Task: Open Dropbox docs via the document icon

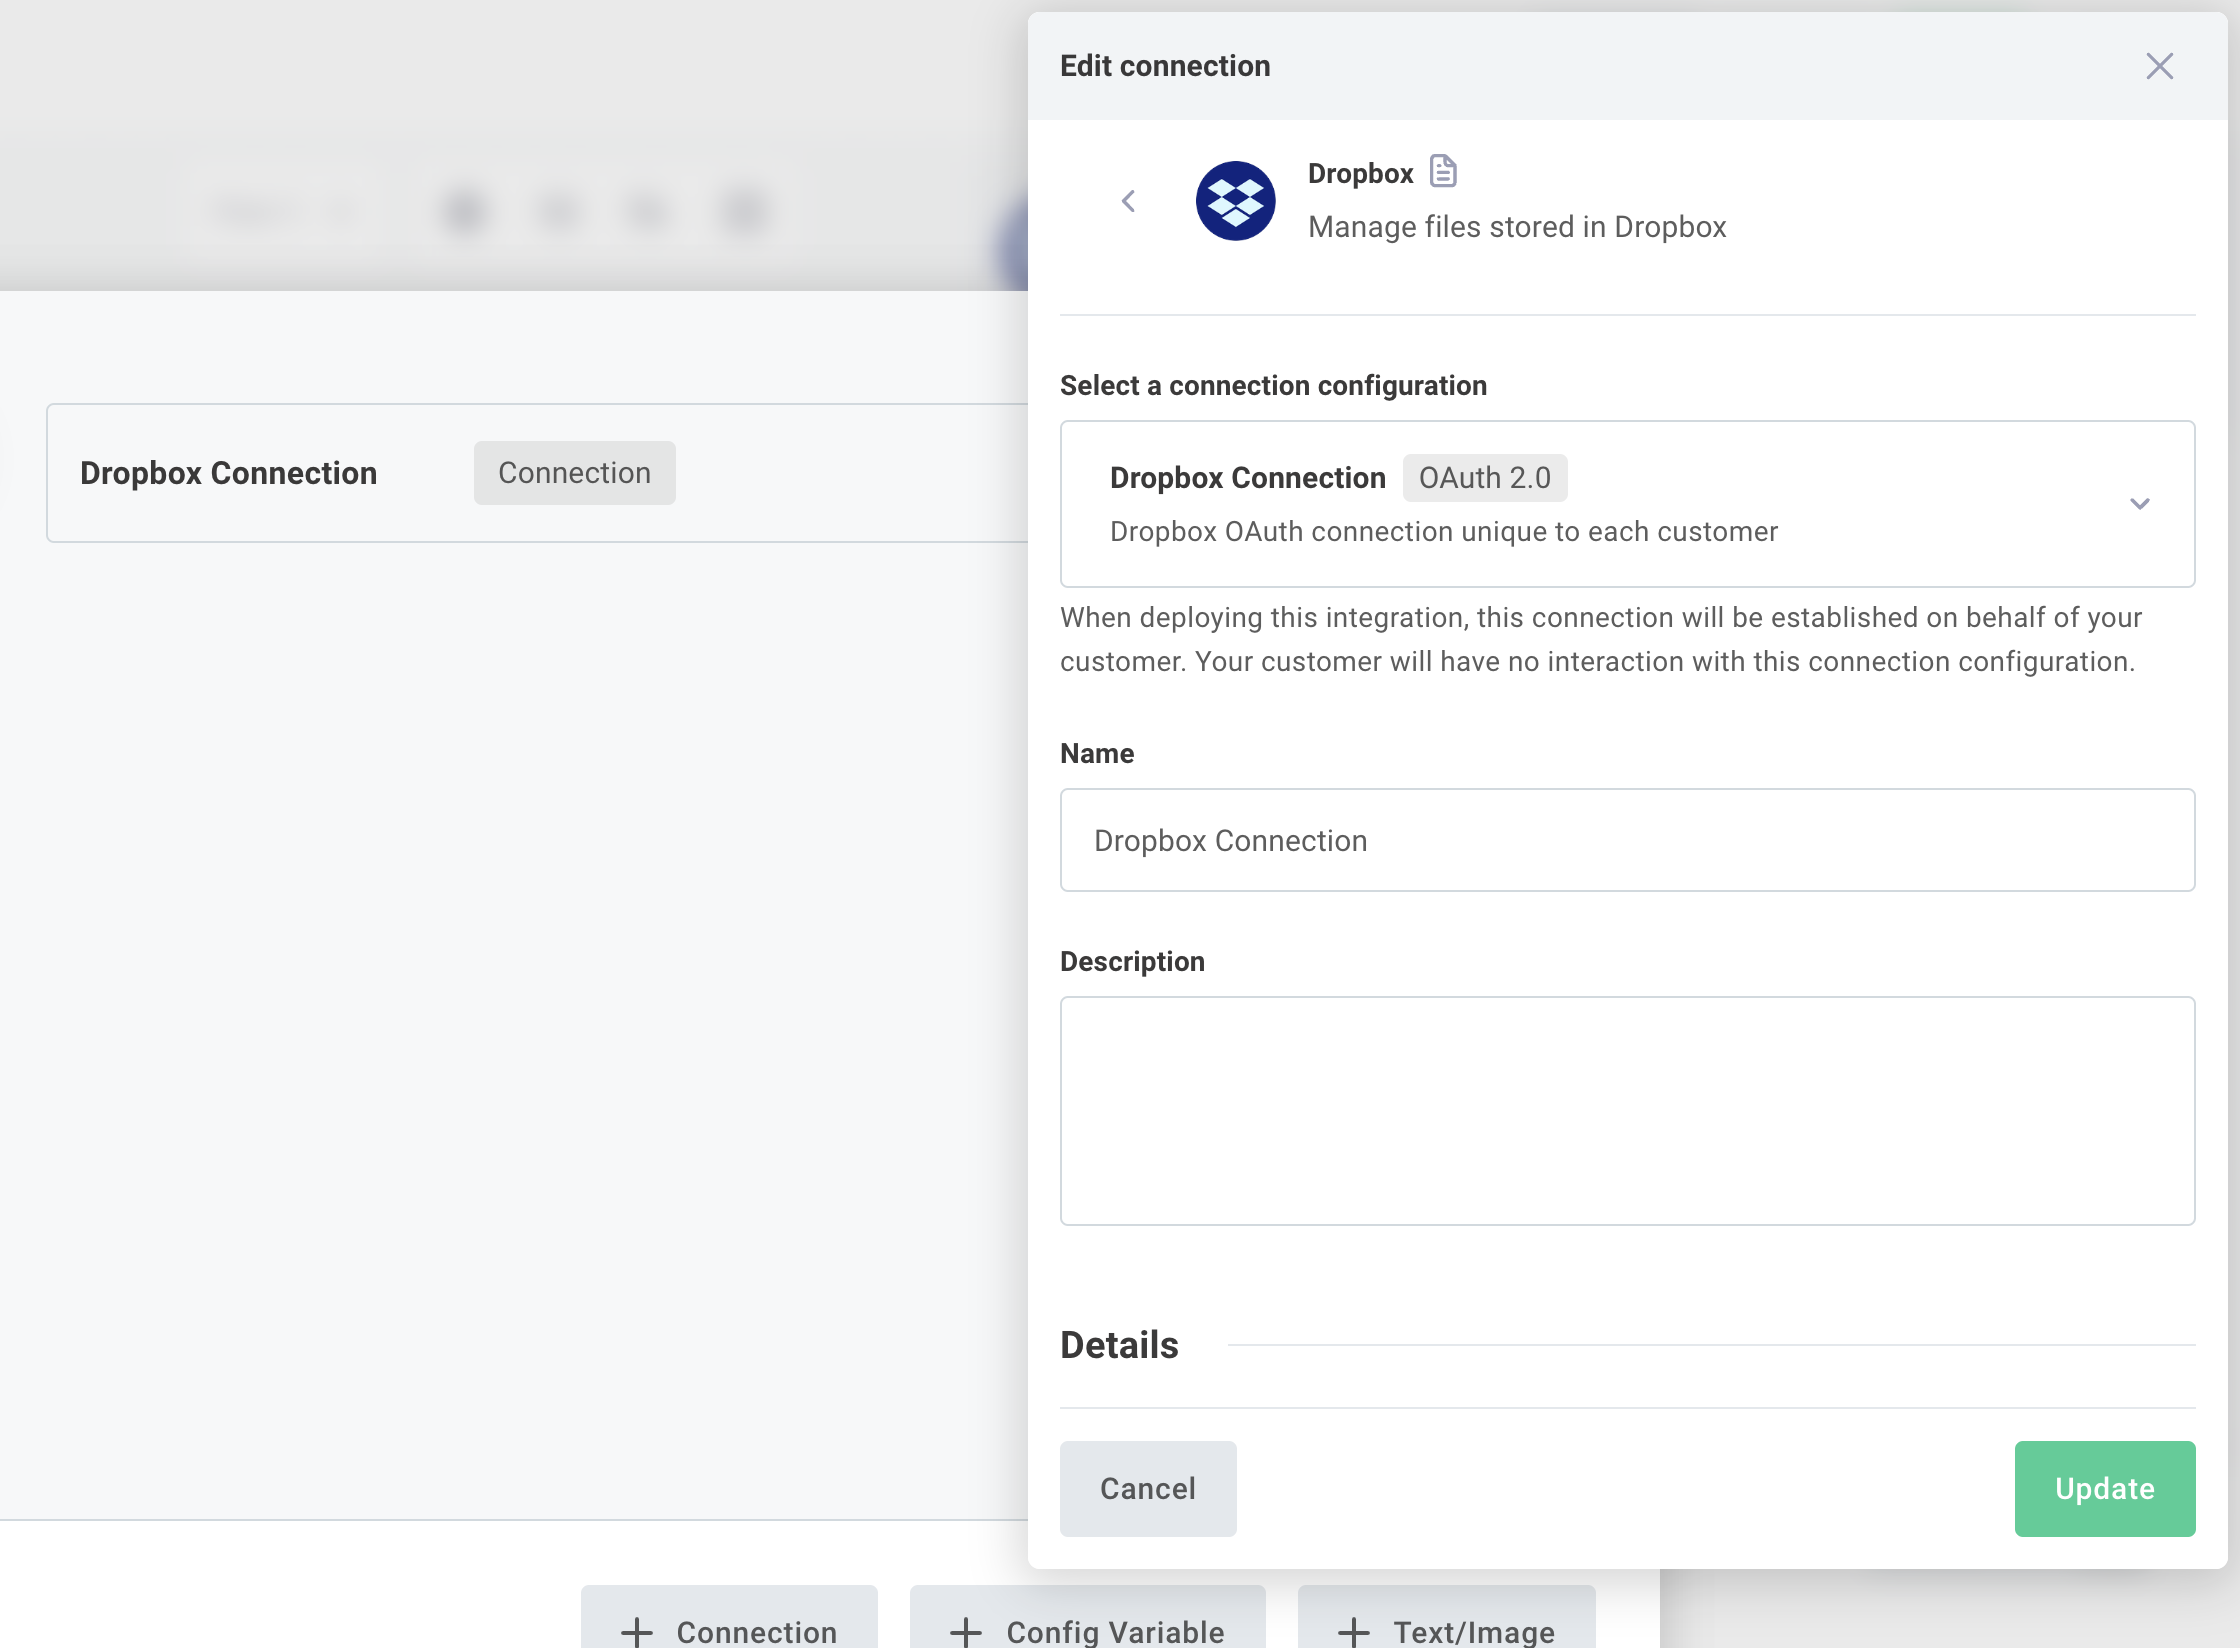Action: point(1443,171)
